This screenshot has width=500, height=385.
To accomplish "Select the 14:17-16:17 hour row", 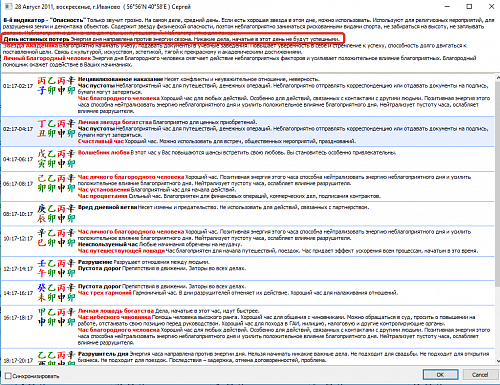I will 248,293.
